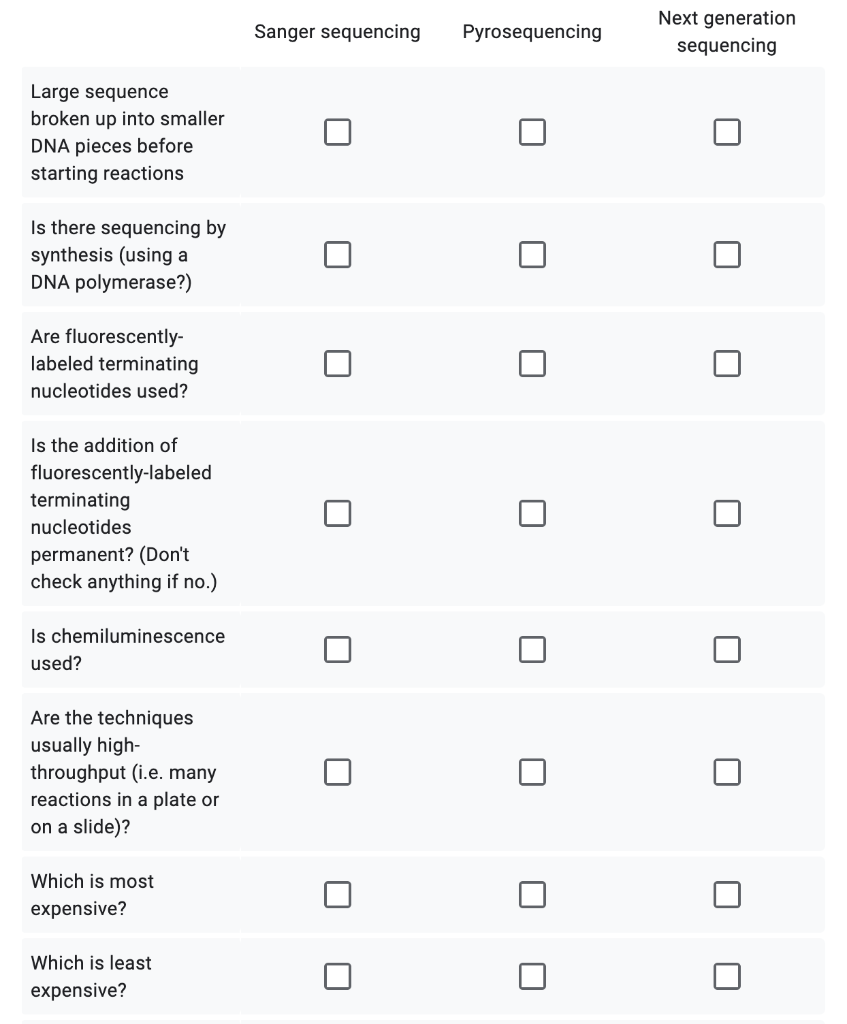847x1024 pixels.
Task: Tick Next generation sequencing for high-throughput row
Action: 727,772
